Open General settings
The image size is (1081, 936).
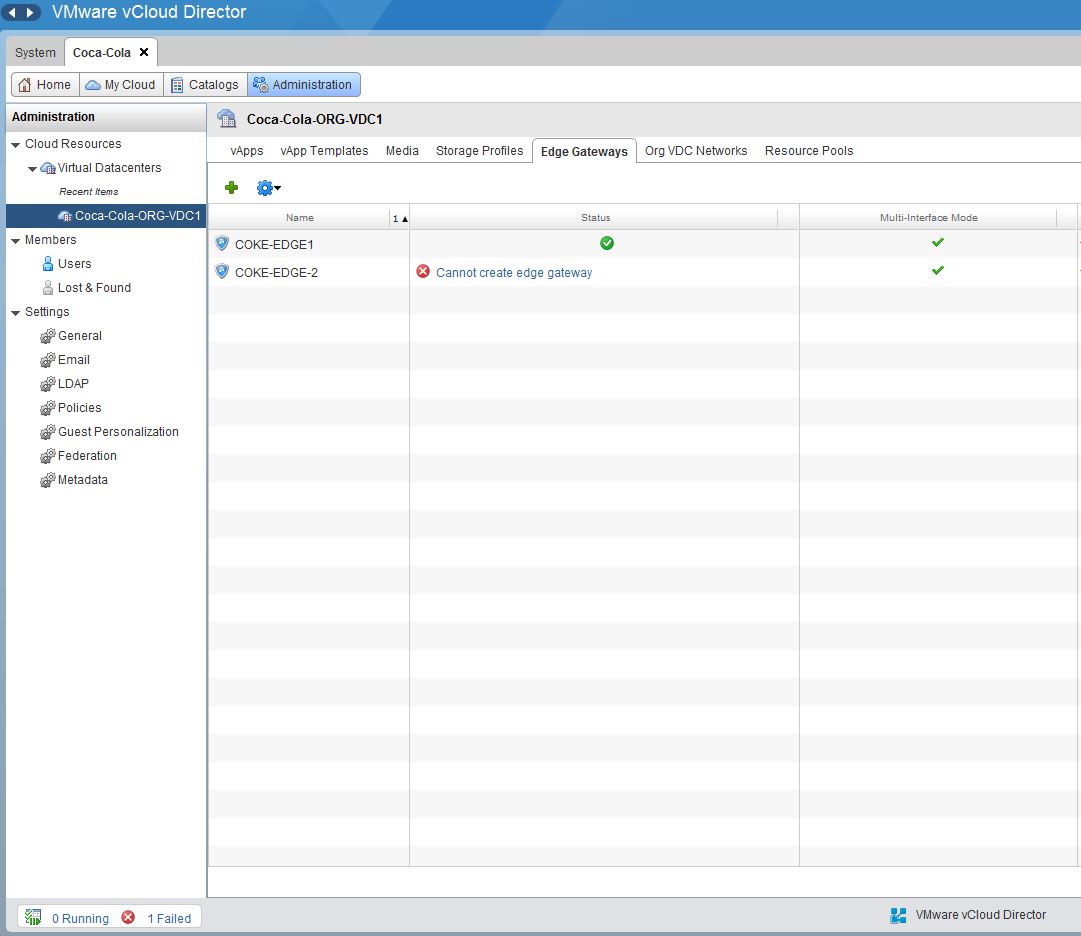point(80,336)
